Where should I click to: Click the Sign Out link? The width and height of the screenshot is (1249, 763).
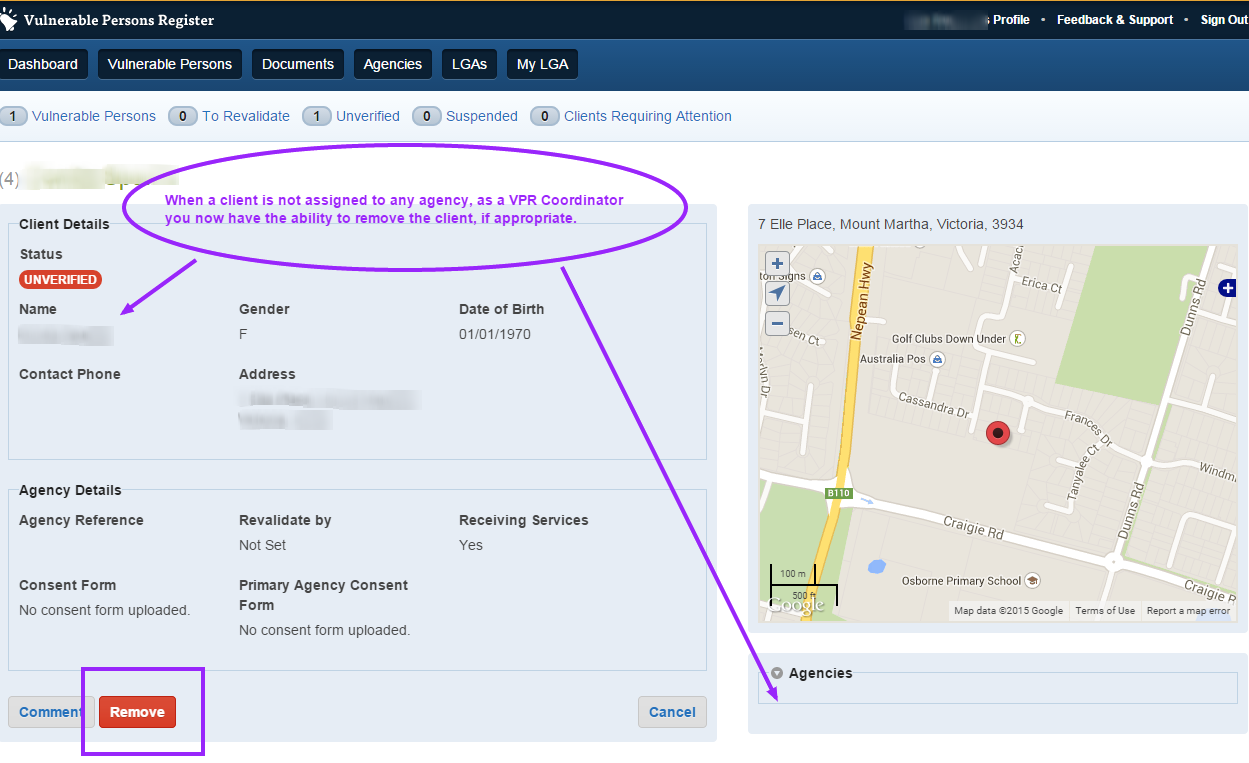coord(1224,20)
